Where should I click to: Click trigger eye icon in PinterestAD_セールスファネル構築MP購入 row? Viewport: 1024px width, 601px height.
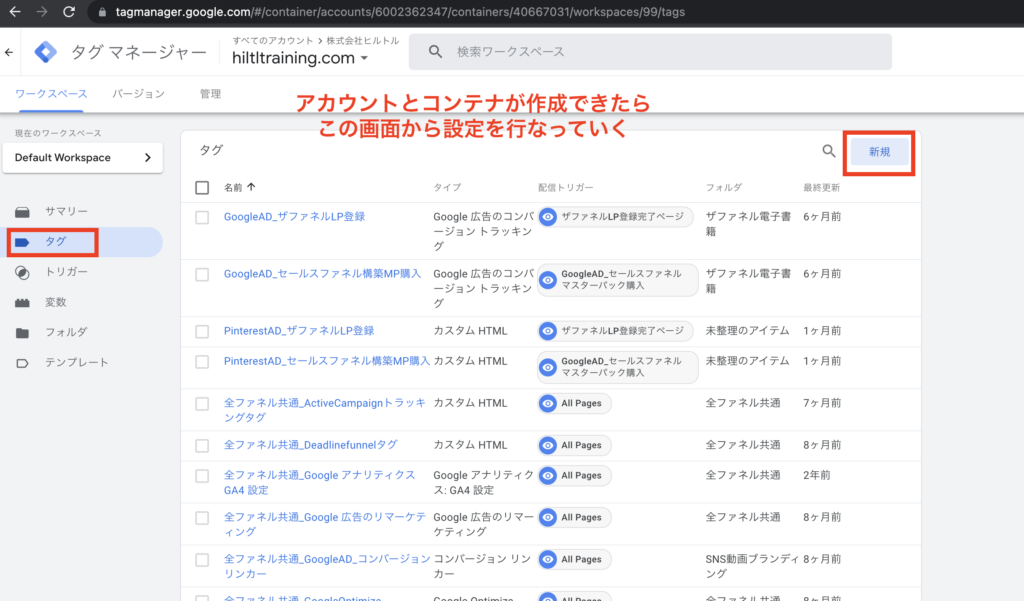[548, 367]
